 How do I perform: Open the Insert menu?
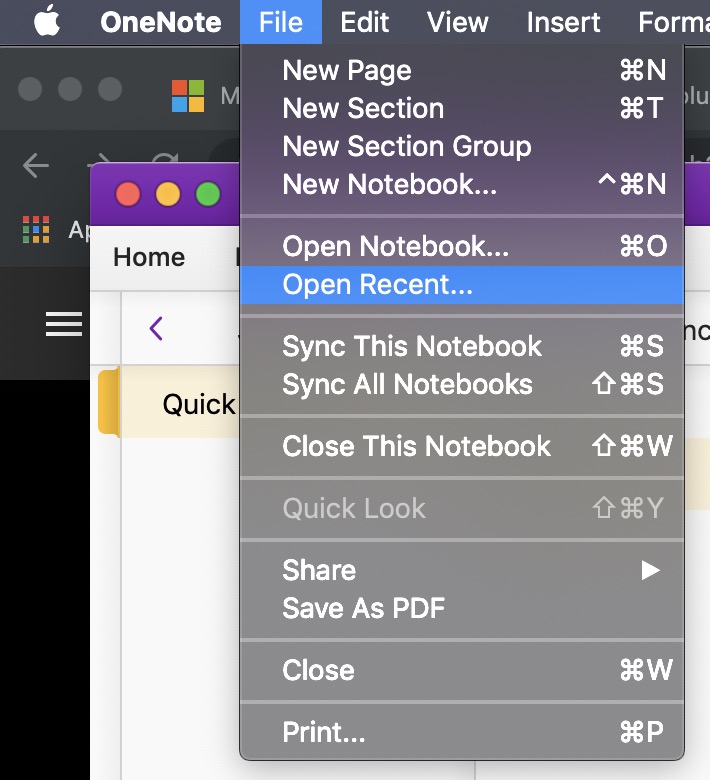pyautogui.click(x=563, y=22)
